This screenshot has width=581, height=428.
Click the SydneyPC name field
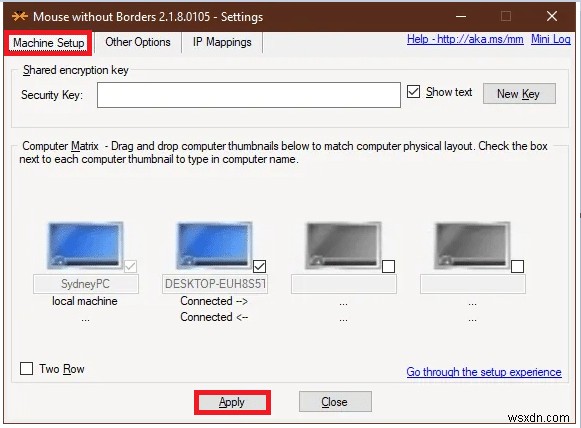[x=86, y=284]
